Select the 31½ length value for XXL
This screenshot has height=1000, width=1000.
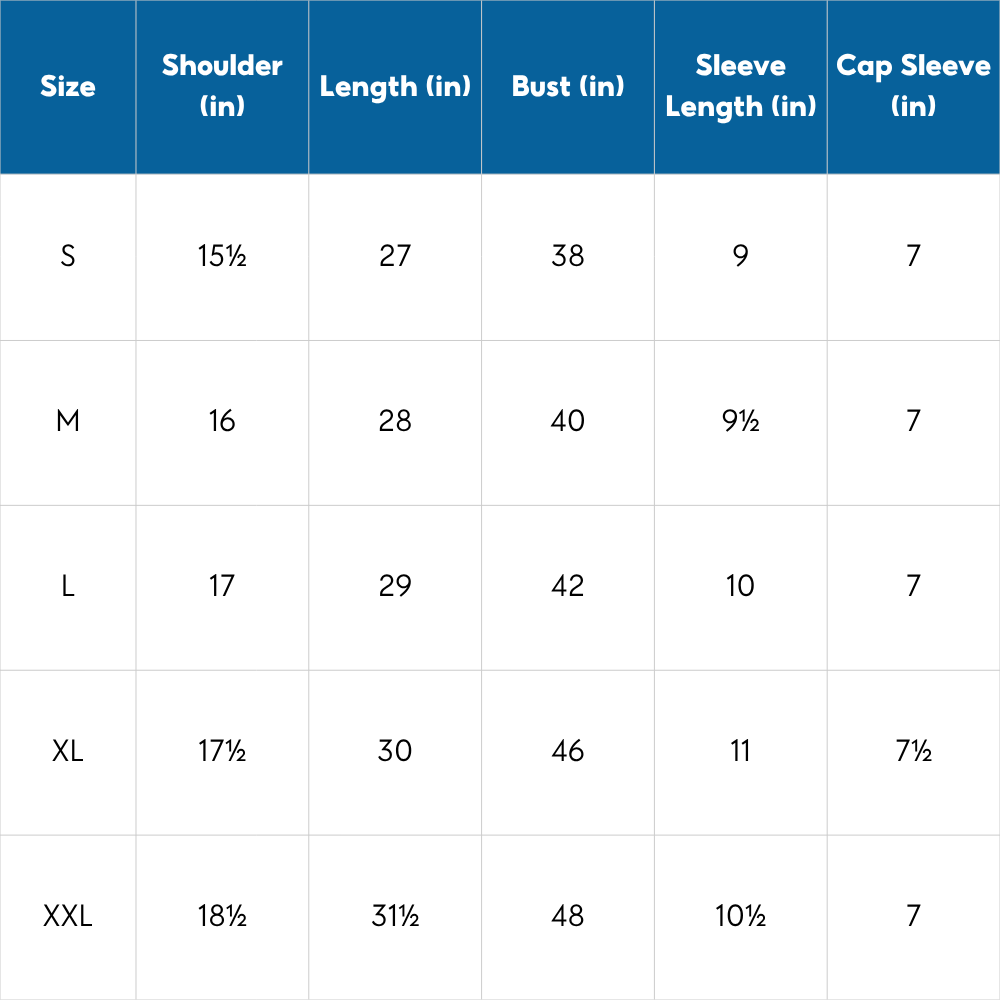(x=395, y=917)
